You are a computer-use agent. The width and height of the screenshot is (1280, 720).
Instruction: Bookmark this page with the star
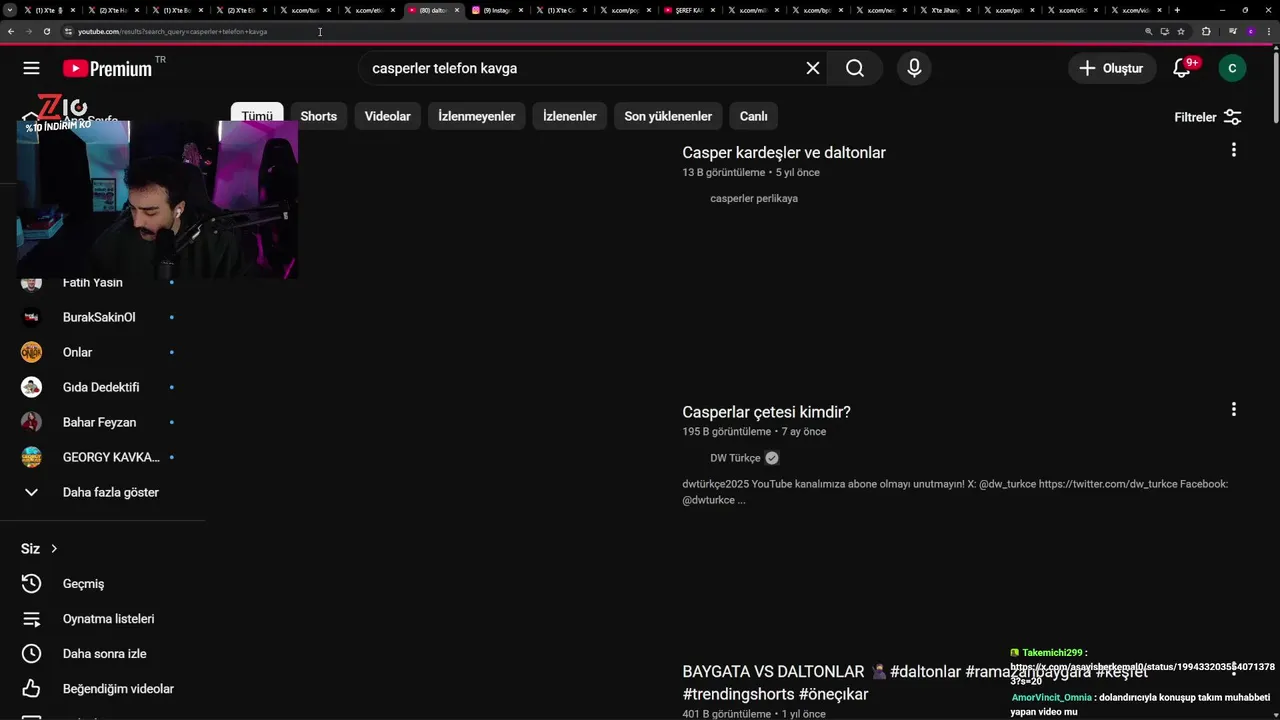pyautogui.click(x=1181, y=31)
